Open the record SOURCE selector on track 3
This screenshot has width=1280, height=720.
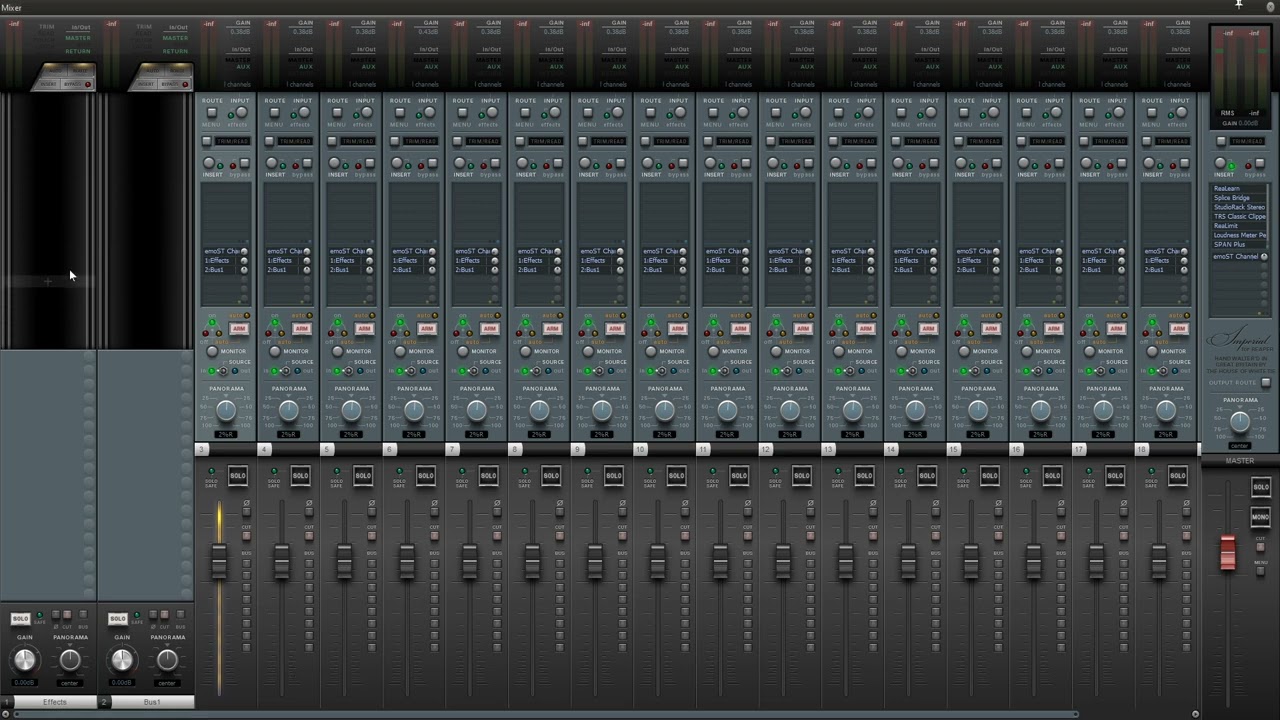[x=223, y=371]
